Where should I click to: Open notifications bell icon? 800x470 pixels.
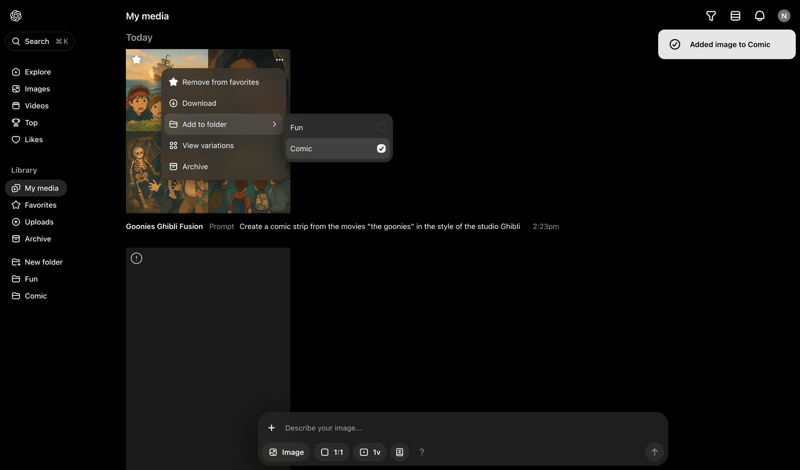[x=760, y=16]
